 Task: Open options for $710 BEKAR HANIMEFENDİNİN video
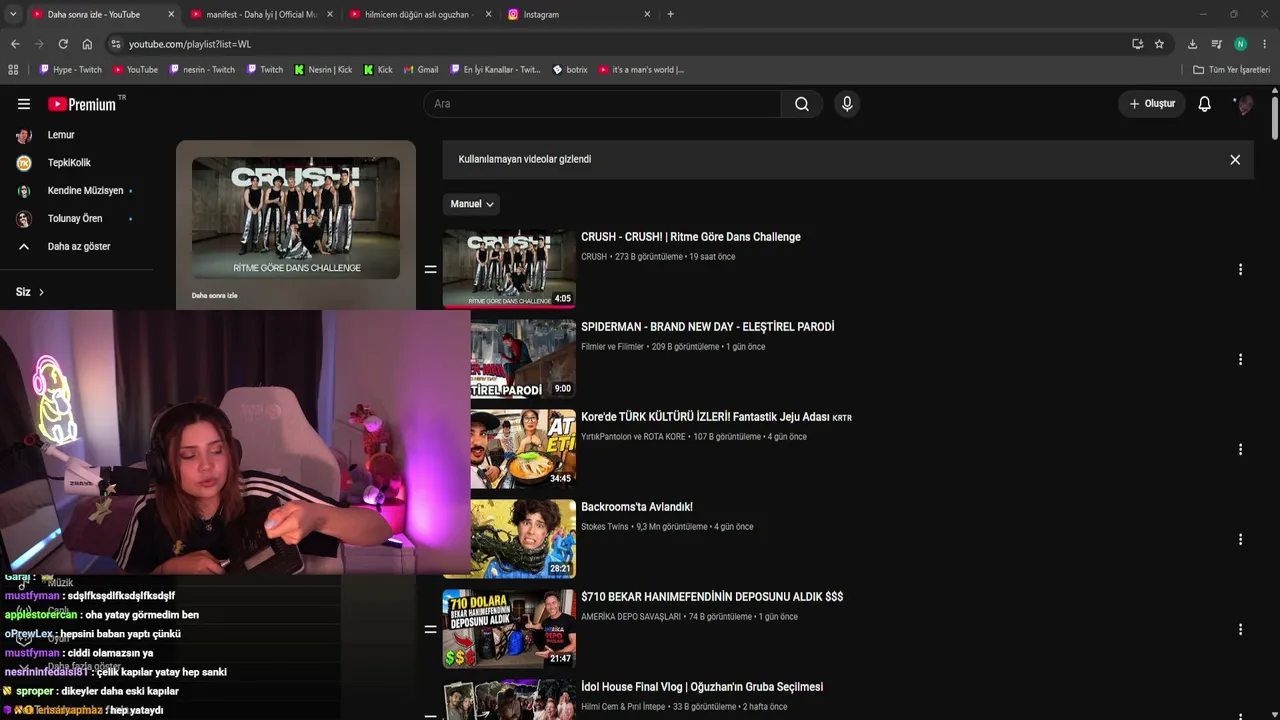point(1240,630)
